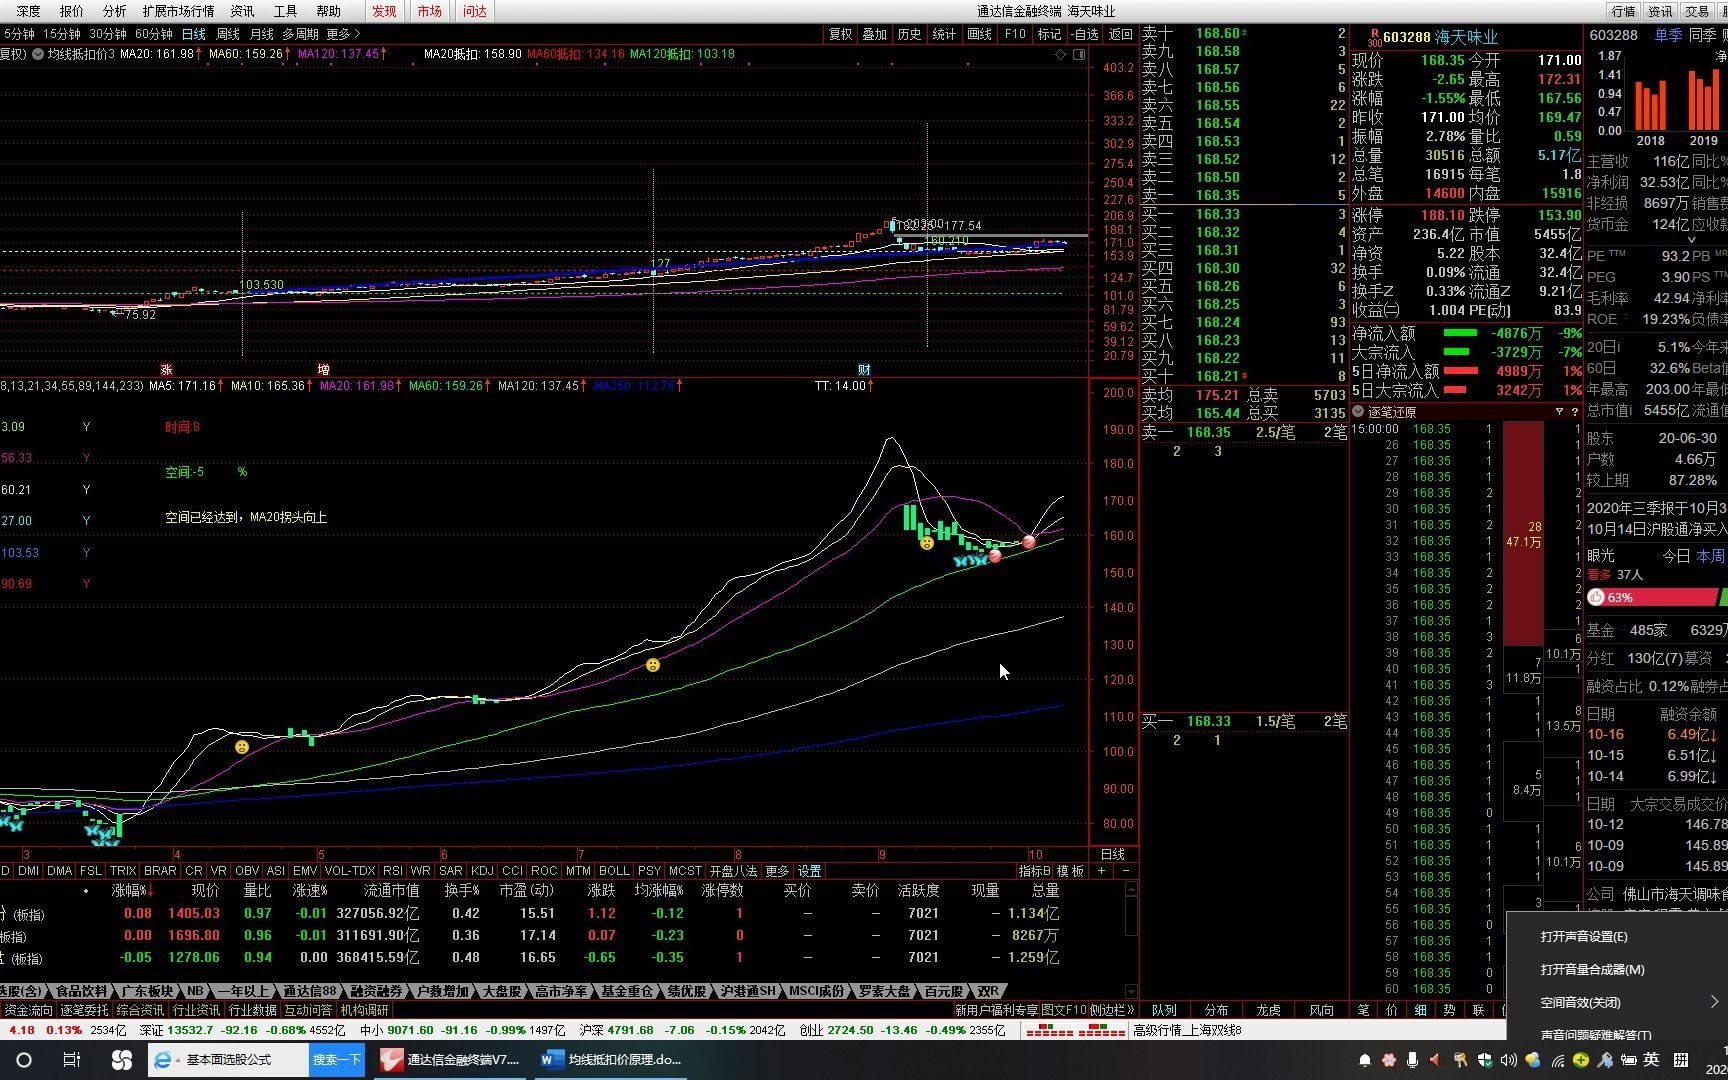This screenshot has height=1080, width=1728.
Task: Open the 复权 adjustment dropdown
Action: (840, 34)
